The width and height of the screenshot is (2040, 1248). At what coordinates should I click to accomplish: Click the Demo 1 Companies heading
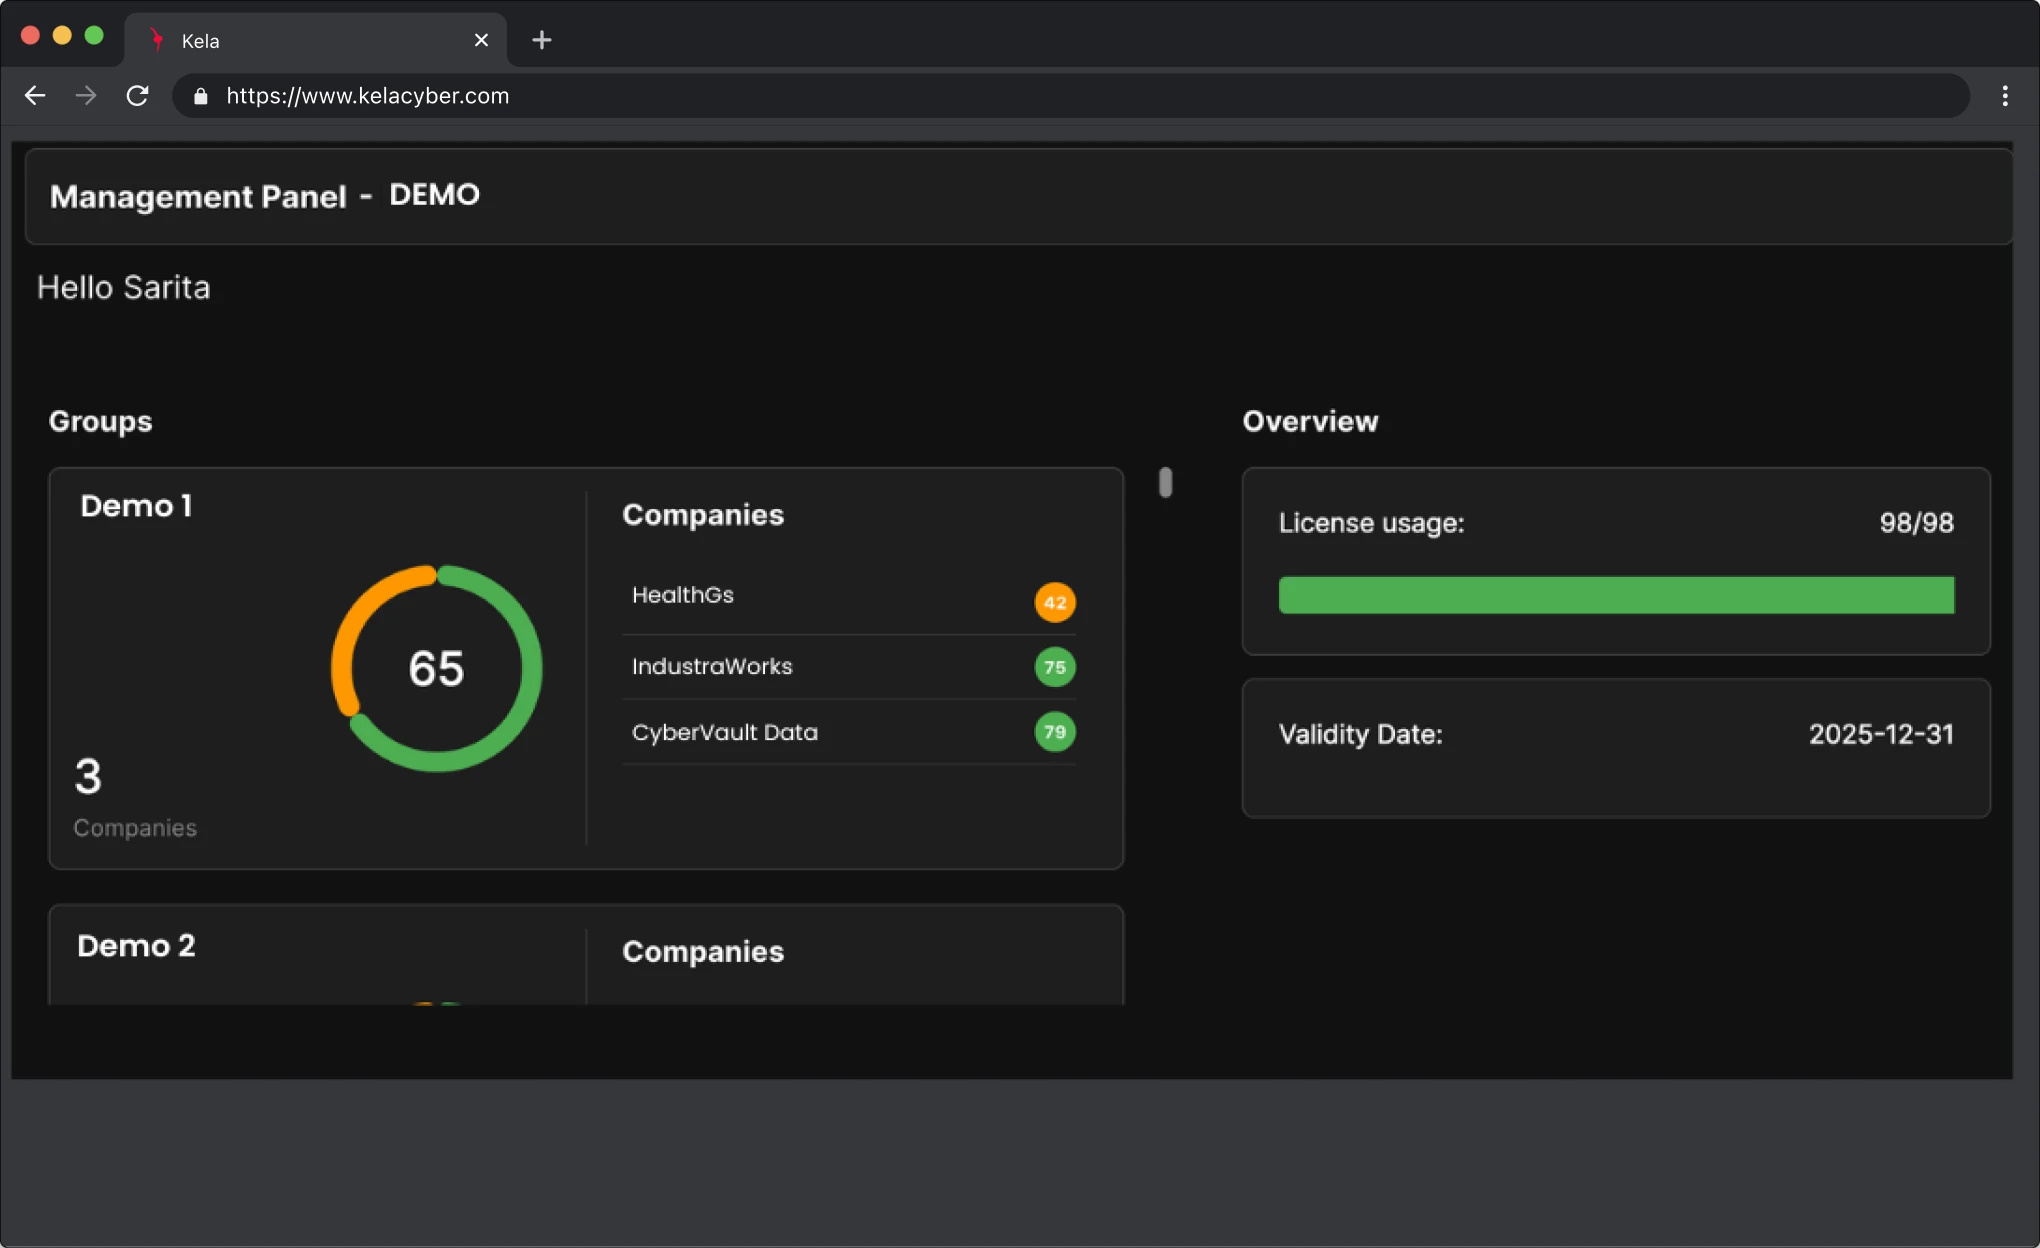tap(703, 515)
